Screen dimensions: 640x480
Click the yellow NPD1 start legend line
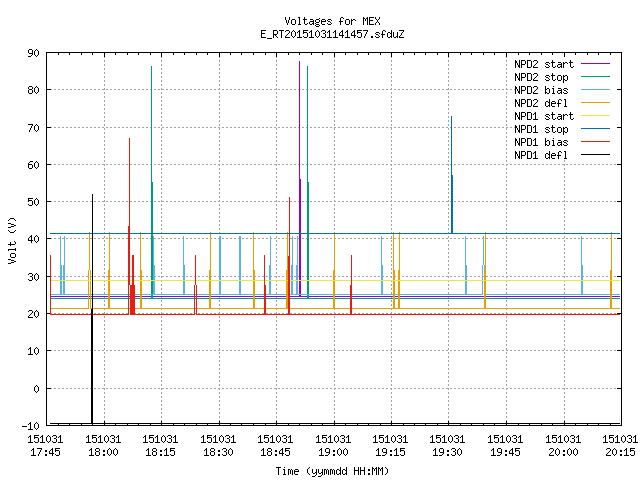(x=595, y=116)
